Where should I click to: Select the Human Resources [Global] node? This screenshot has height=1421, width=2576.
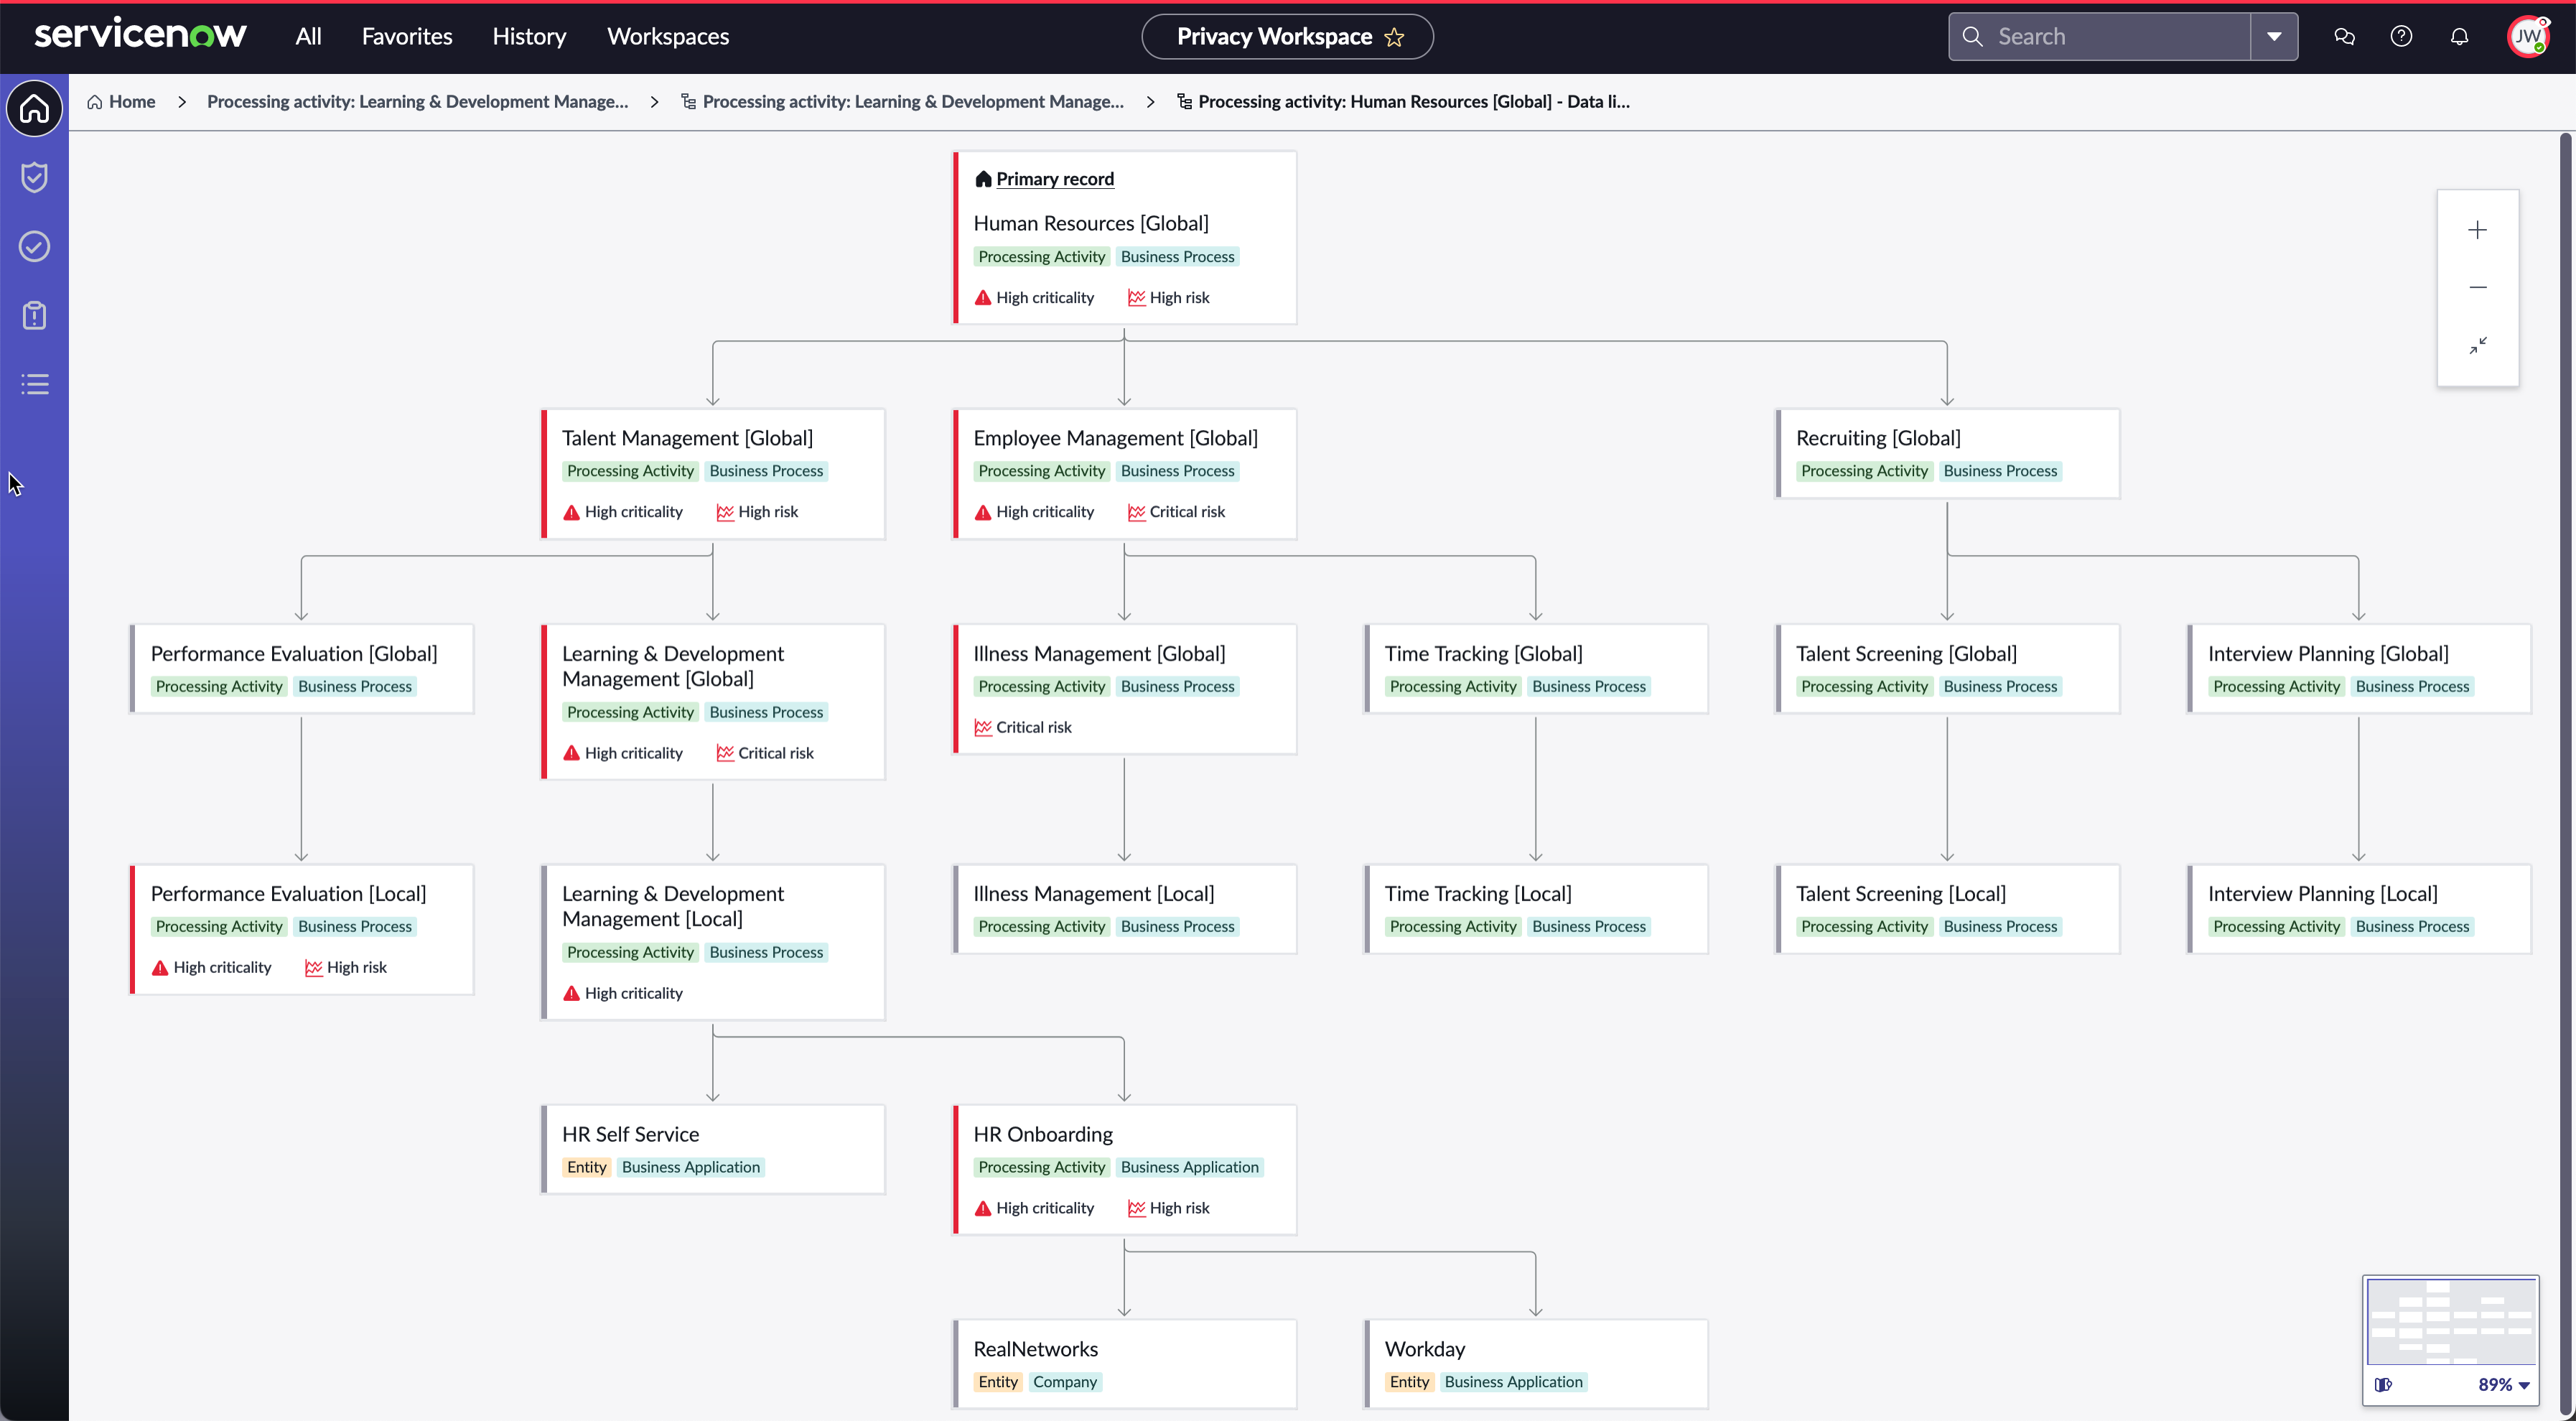[x=1125, y=238]
